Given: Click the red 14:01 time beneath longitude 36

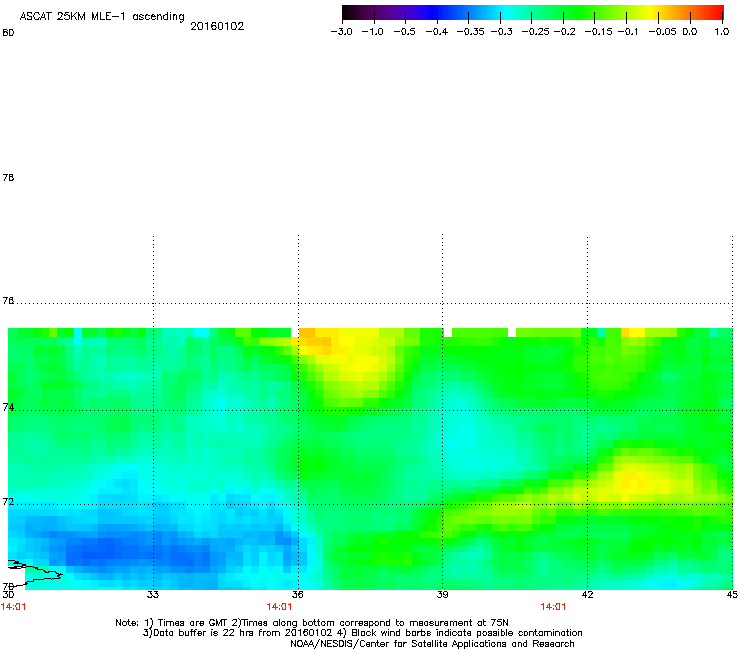Looking at the screenshot, I should (x=279, y=607).
